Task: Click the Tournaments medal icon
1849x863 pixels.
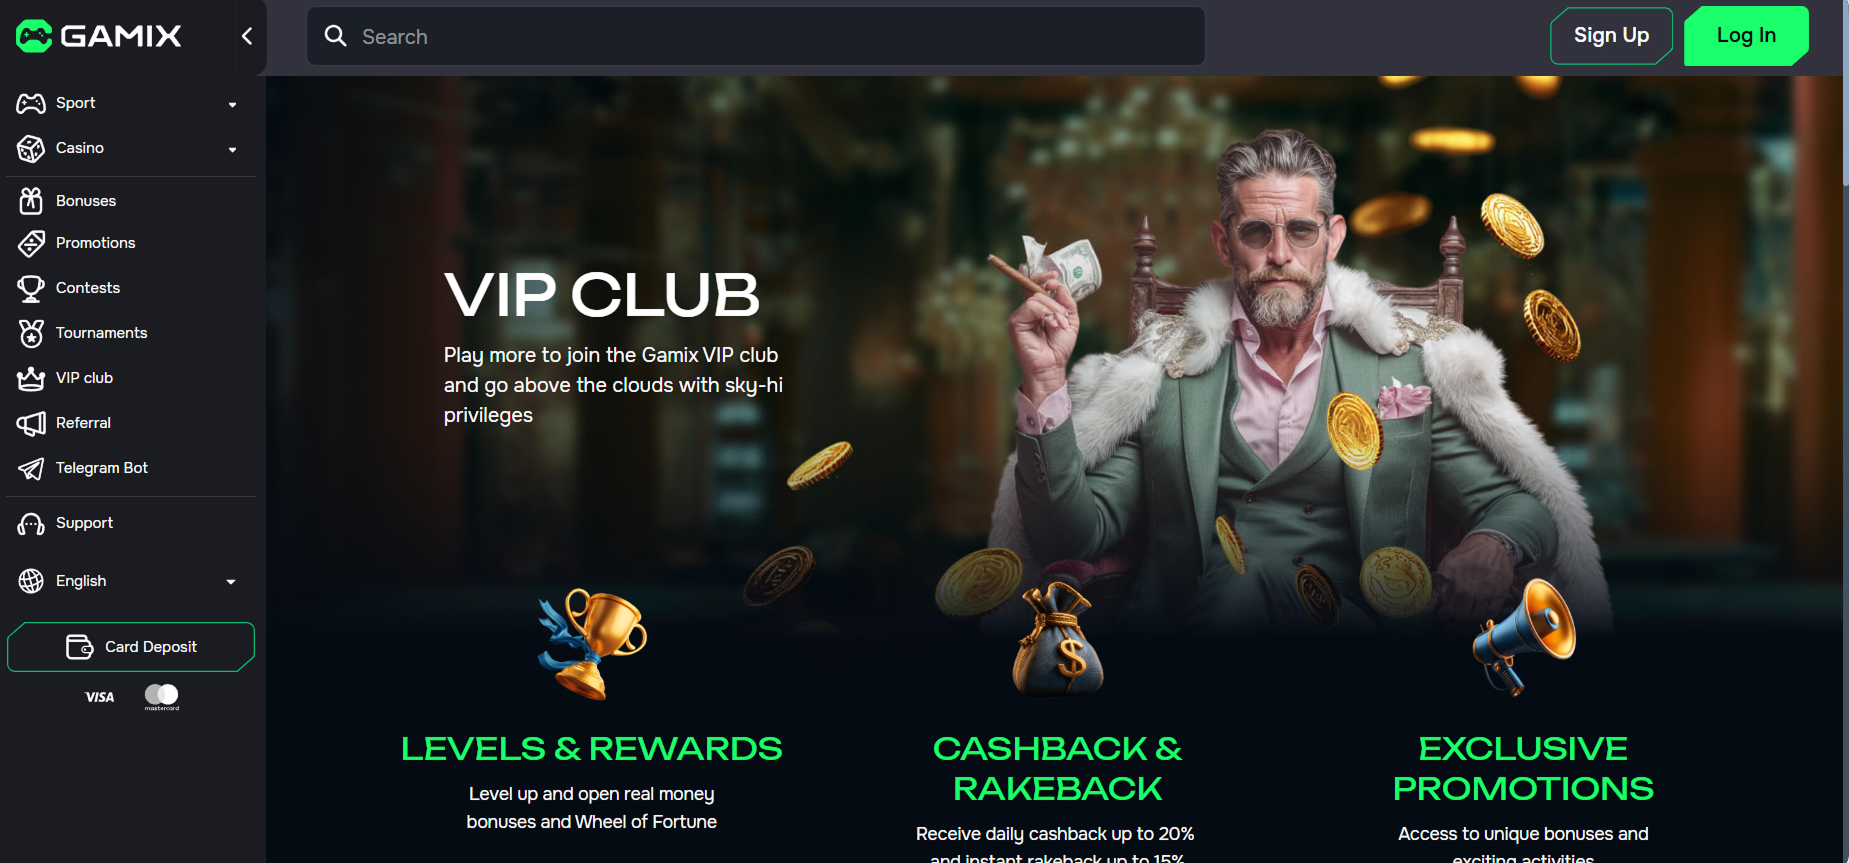Action: [x=31, y=333]
